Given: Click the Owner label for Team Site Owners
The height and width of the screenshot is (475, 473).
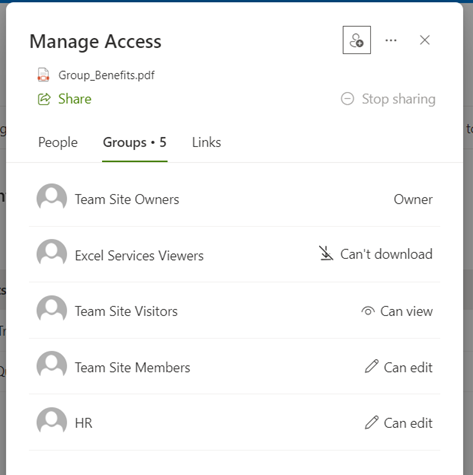Looking at the screenshot, I should click(413, 199).
